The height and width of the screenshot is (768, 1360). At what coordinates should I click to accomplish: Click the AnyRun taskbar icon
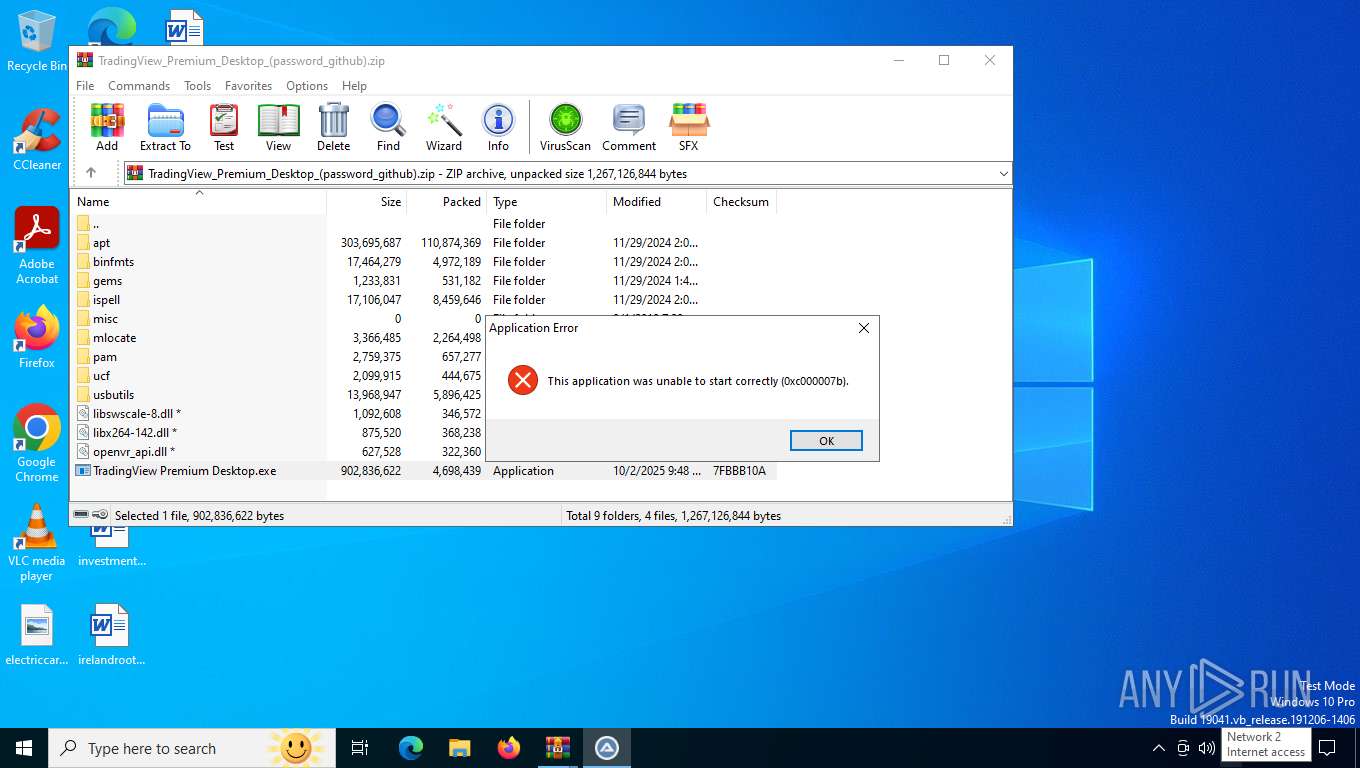[x=607, y=748]
